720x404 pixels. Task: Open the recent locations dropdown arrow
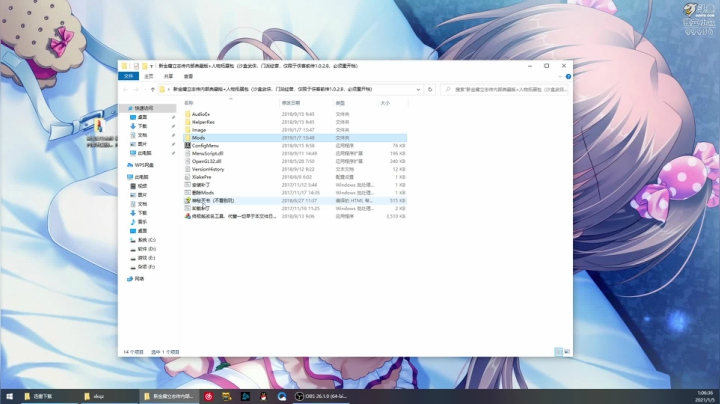(x=144, y=90)
